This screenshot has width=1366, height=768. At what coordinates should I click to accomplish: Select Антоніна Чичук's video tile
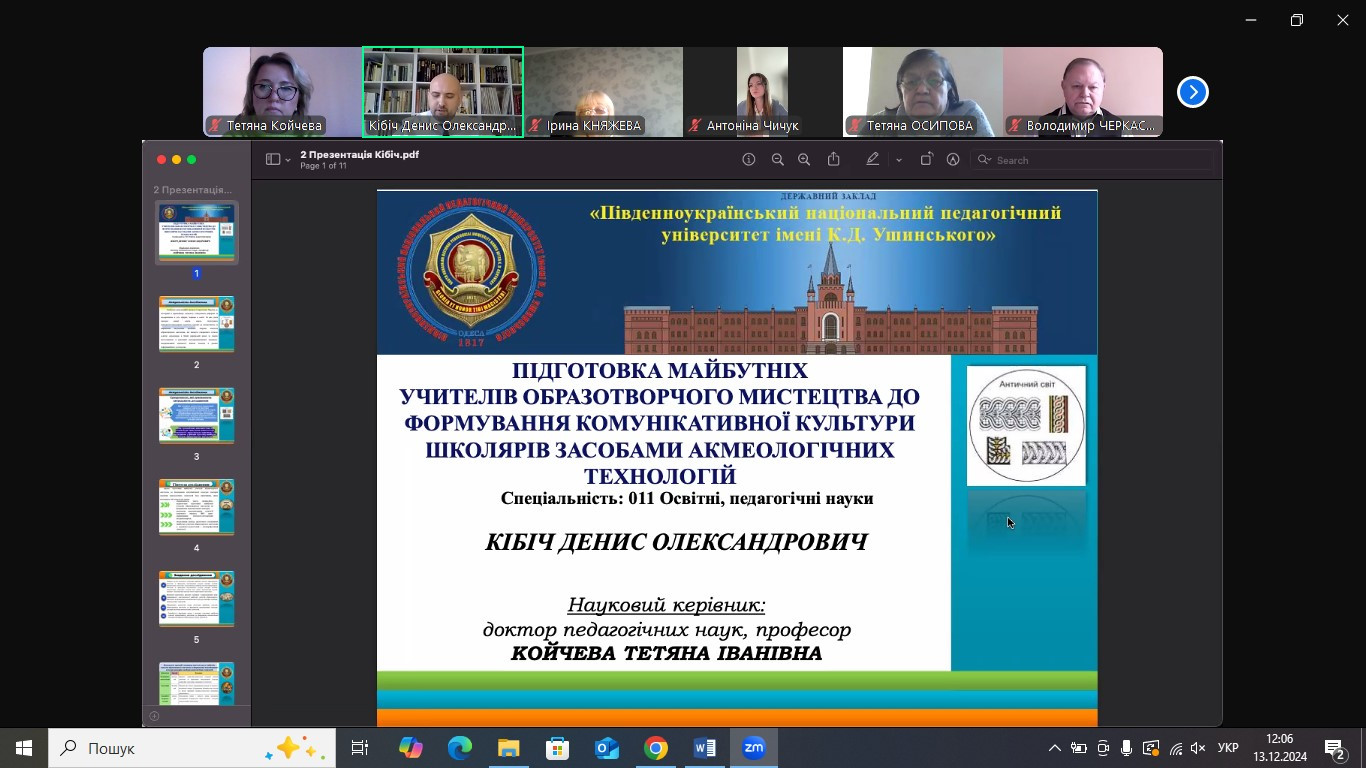pyautogui.click(x=763, y=92)
